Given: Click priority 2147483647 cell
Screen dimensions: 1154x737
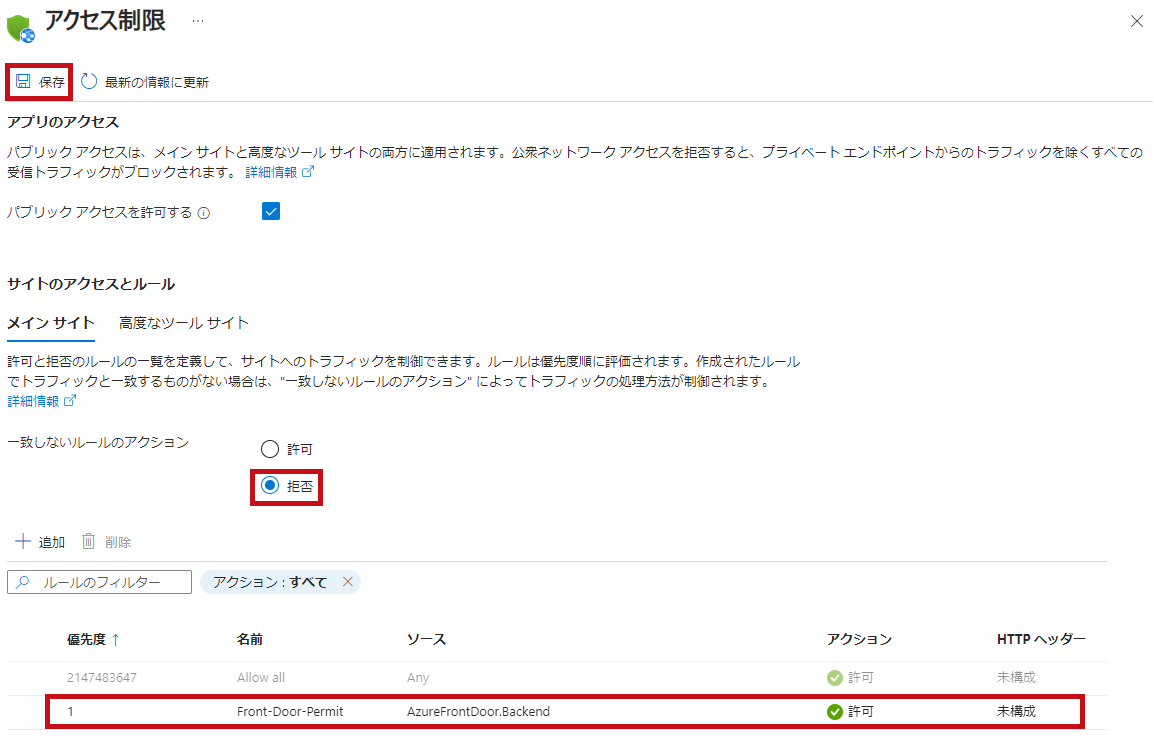Looking at the screenshot, I should [102, 677].
